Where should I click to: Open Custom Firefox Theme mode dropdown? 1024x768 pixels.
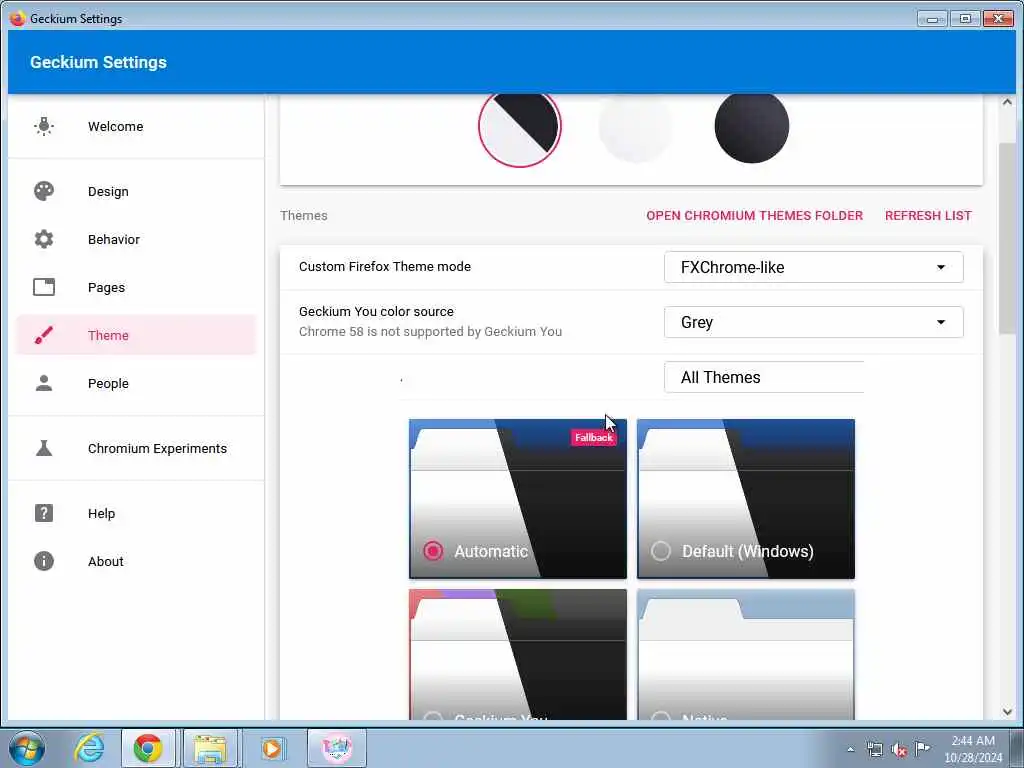point(813,267)
